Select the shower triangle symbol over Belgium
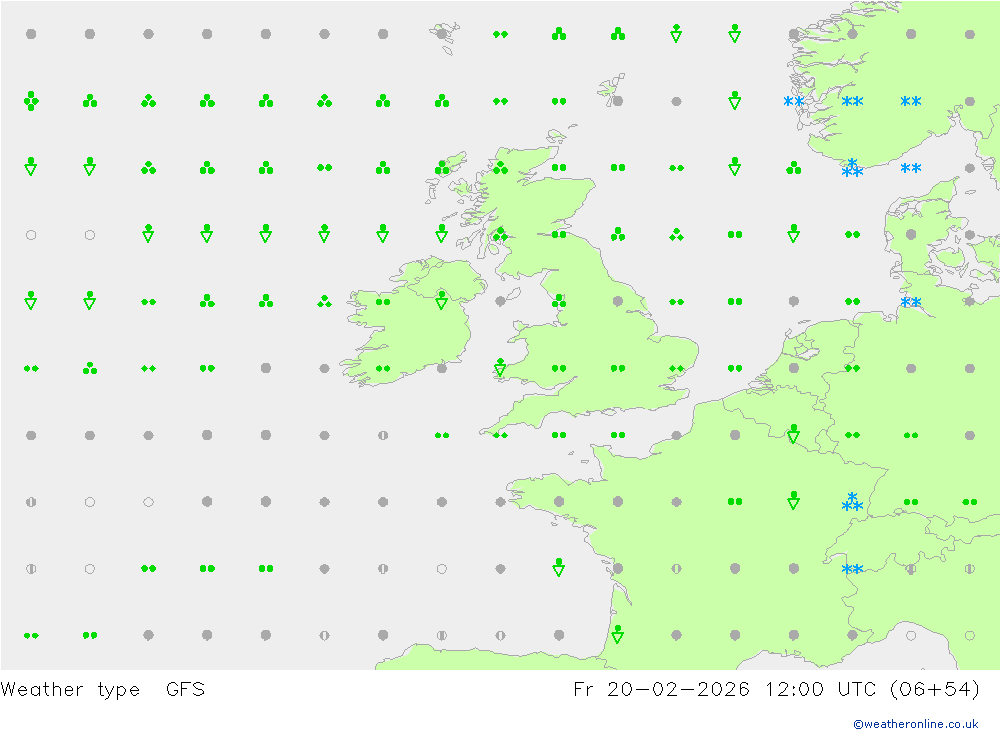Screen dimensions: 1000x733 pos(793,434)
